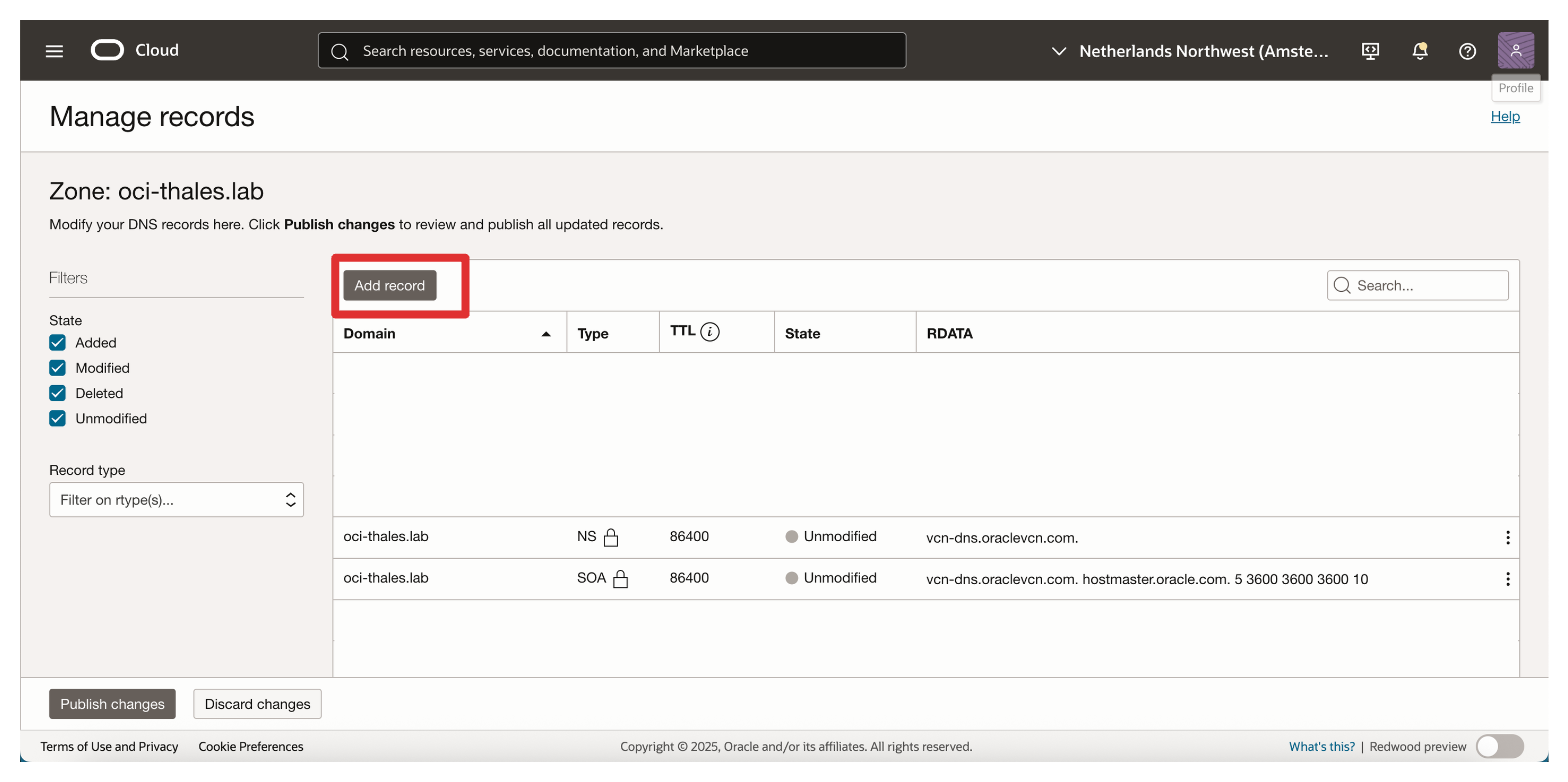Open actions menu for the NS record

point(1507,538)
